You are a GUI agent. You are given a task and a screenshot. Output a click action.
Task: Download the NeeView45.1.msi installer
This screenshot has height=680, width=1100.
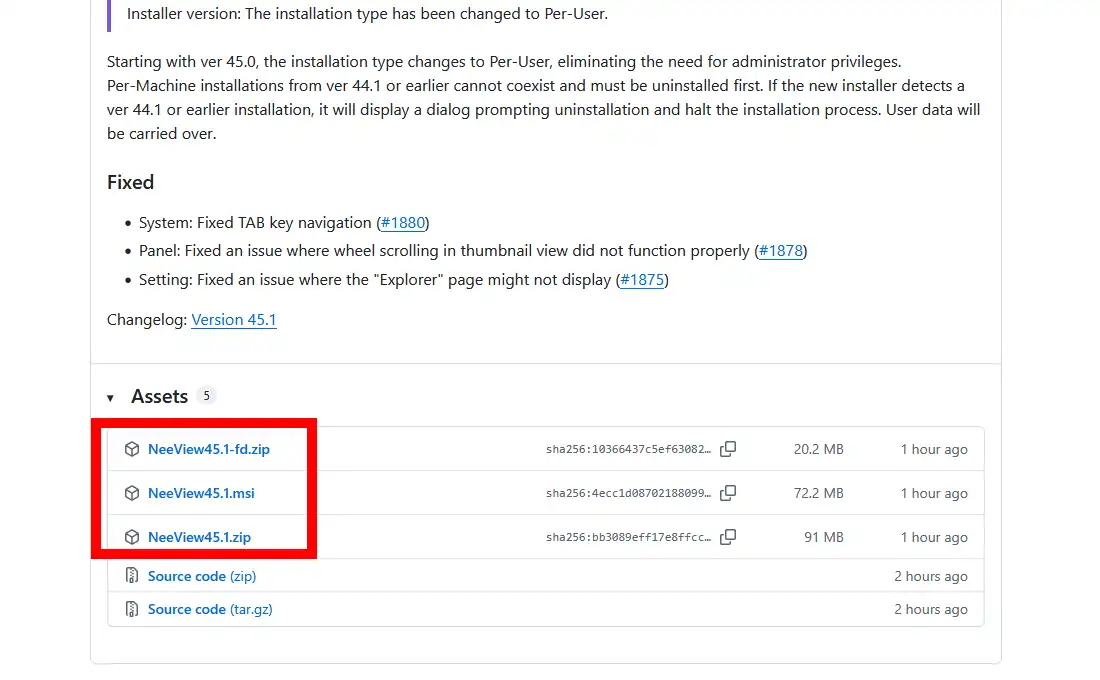201,494
